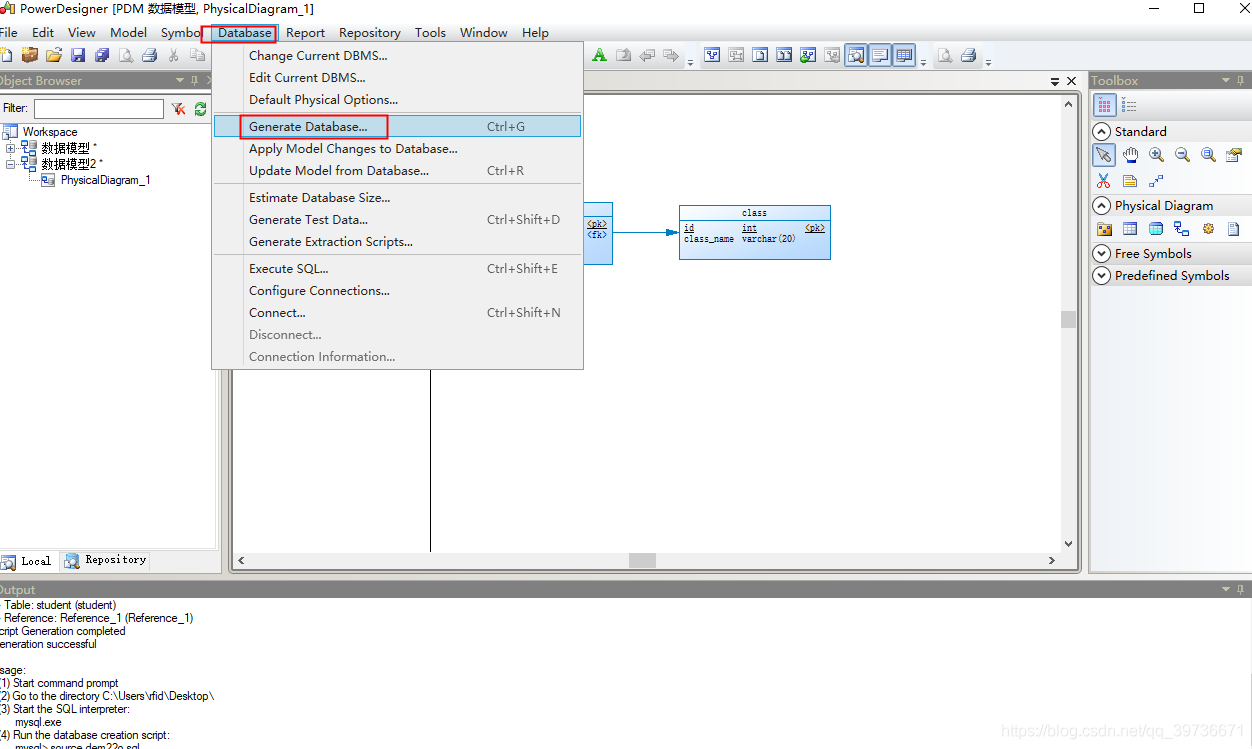
Task: Select the Grabber hand tool
Action: (1130, 155)
